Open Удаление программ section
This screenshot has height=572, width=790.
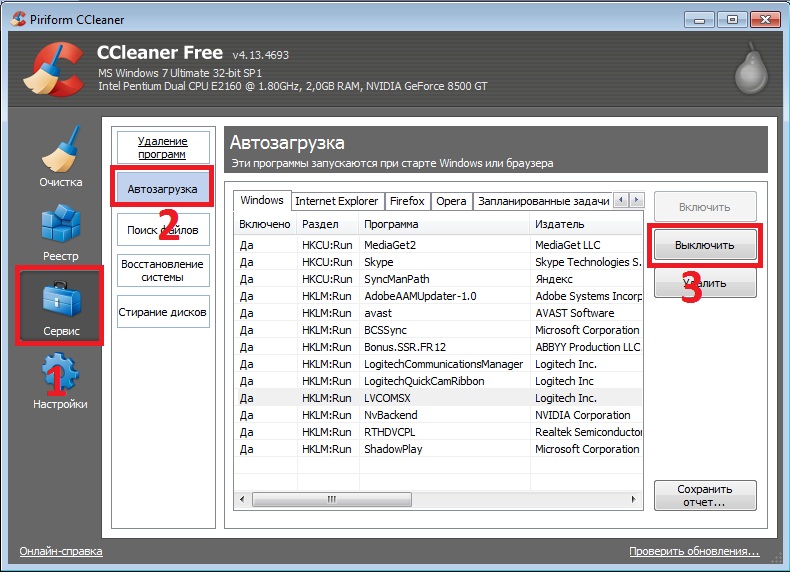(163, 147)
